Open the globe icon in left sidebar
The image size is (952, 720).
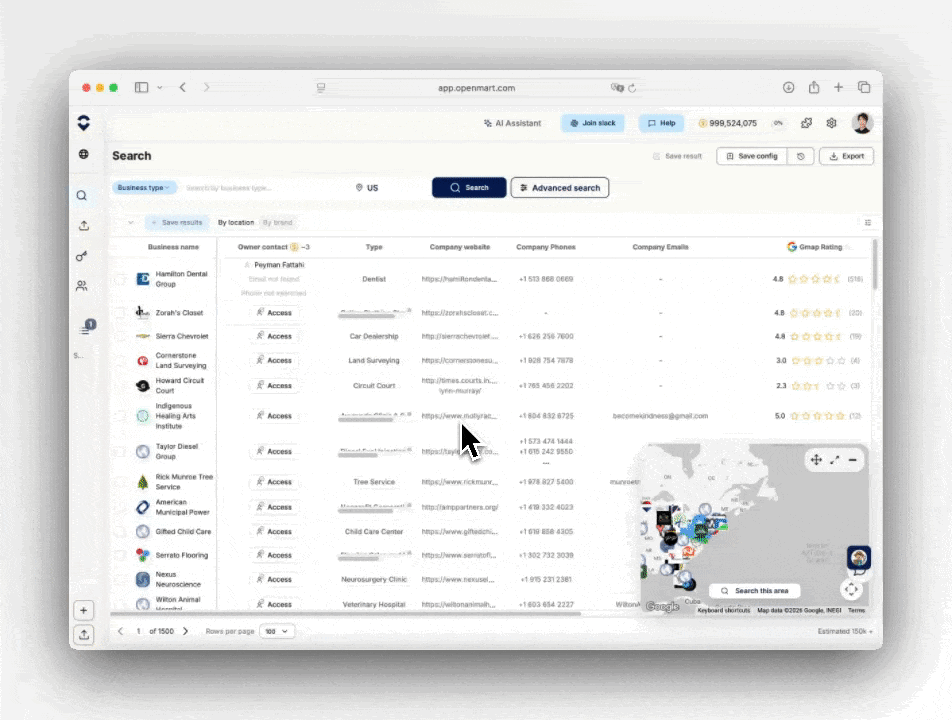pyautogui.click(x=84, y=154)
